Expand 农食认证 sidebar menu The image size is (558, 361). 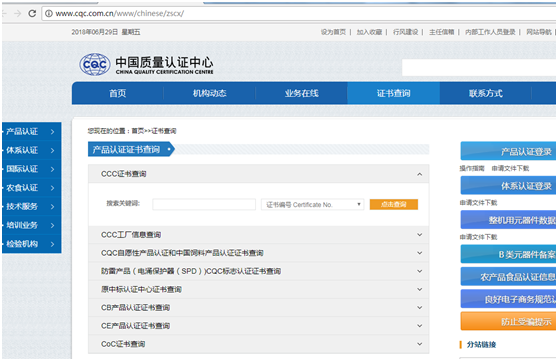pos(31,188)
